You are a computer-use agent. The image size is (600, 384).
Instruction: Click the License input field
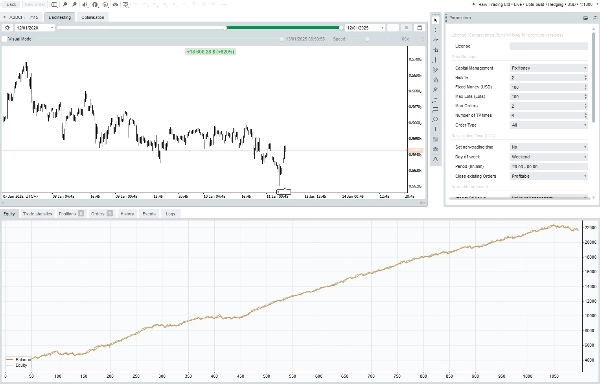coord(549,46)
